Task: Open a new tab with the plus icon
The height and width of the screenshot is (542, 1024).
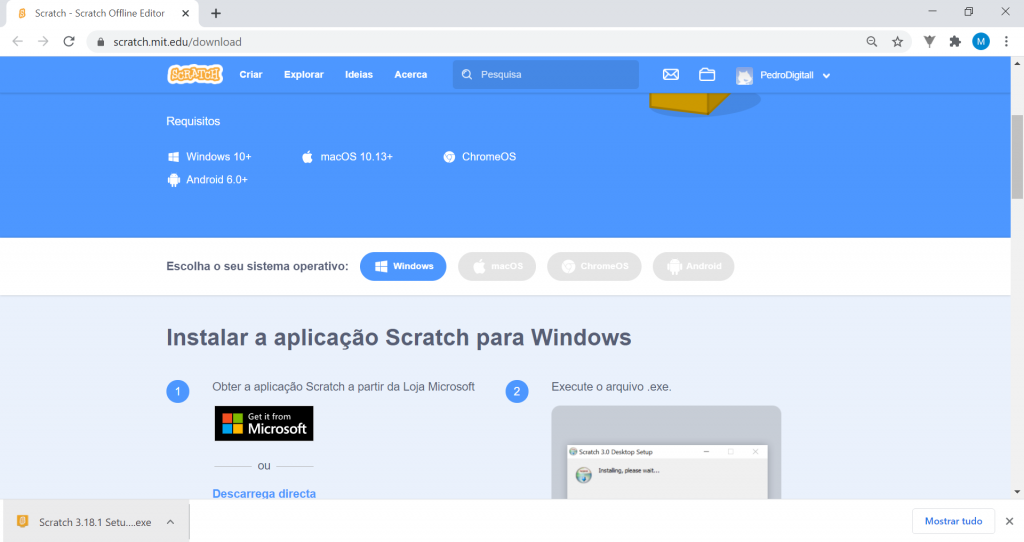Action: click(x=216, y=13)
